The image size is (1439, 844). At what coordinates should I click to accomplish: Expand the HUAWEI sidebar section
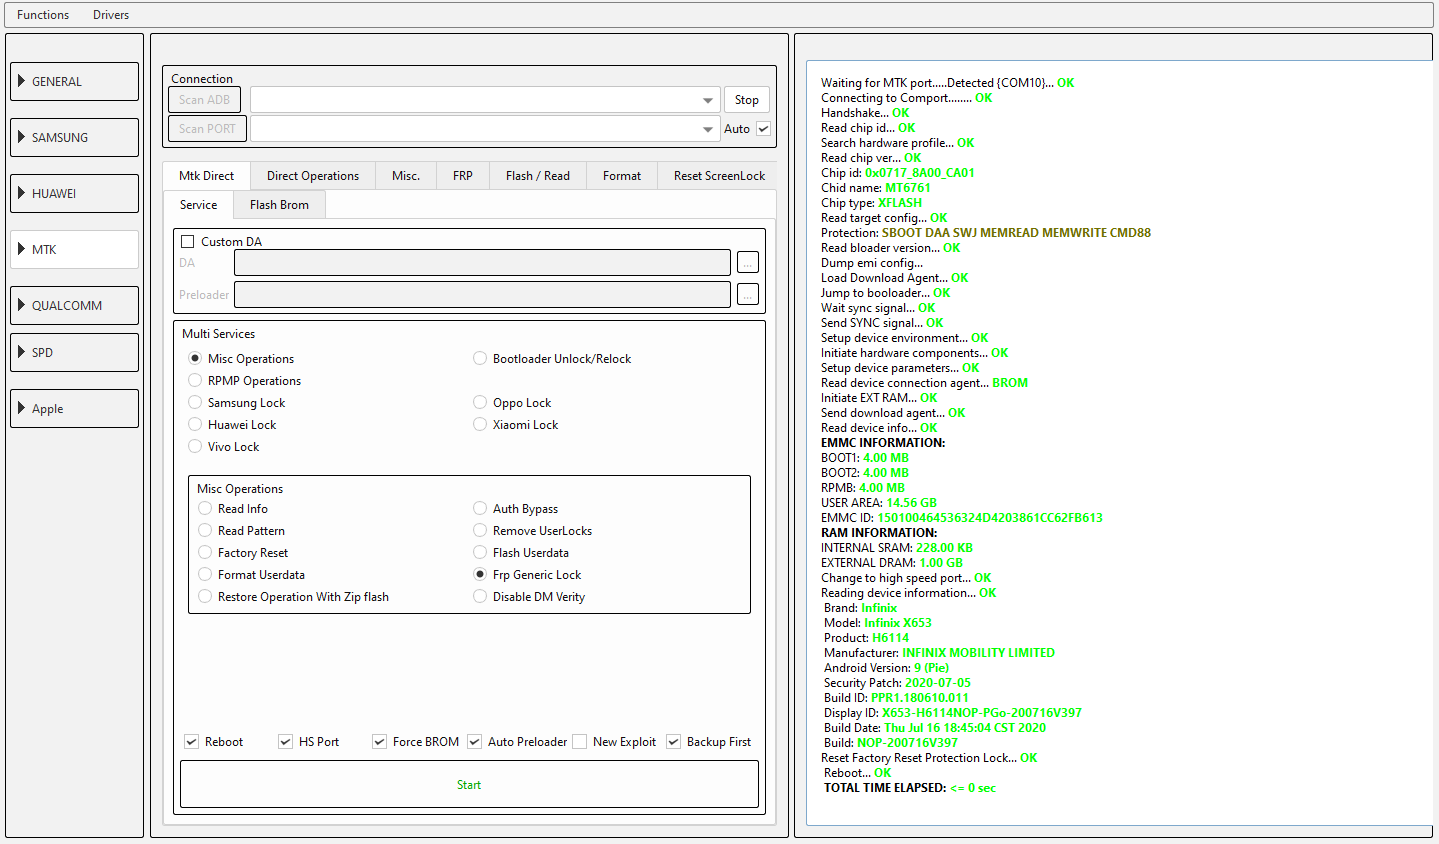click(75, 194)
